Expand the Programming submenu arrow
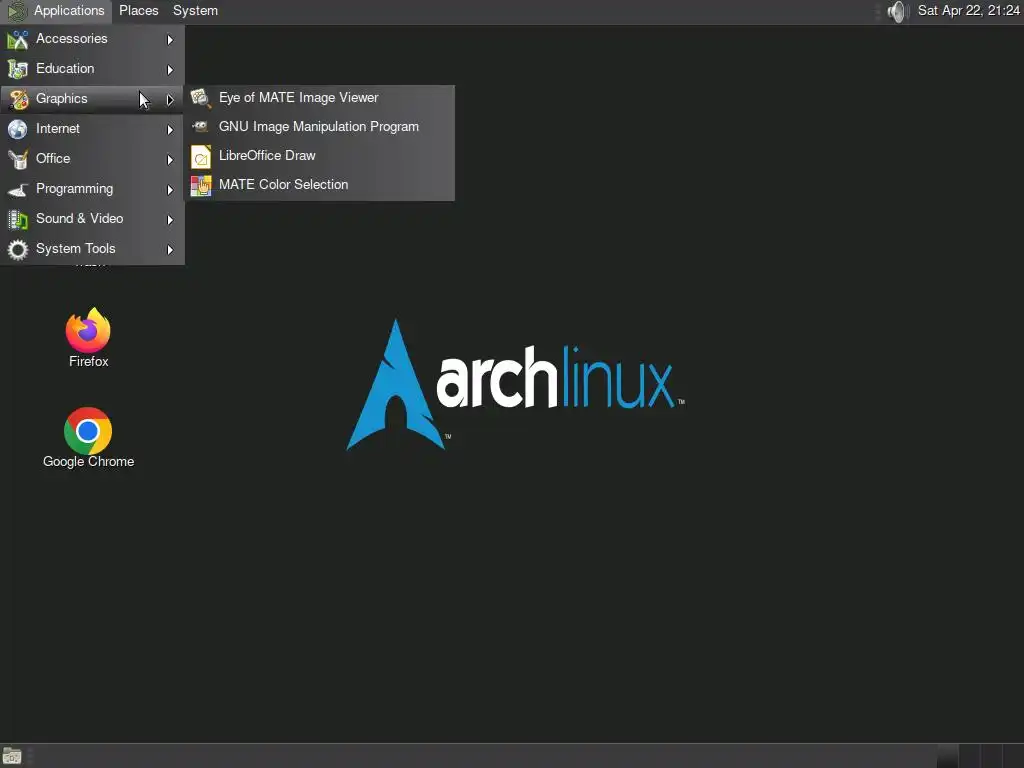Viewport: 1024px width, 768px height. coord(170,190)
